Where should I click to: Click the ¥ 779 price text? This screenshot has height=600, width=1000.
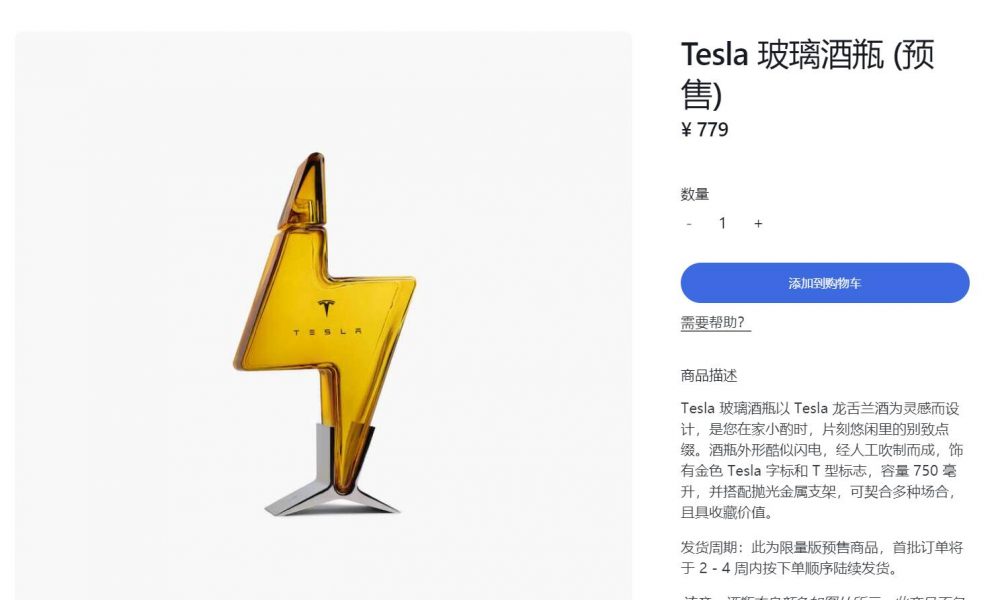point(705,130)
